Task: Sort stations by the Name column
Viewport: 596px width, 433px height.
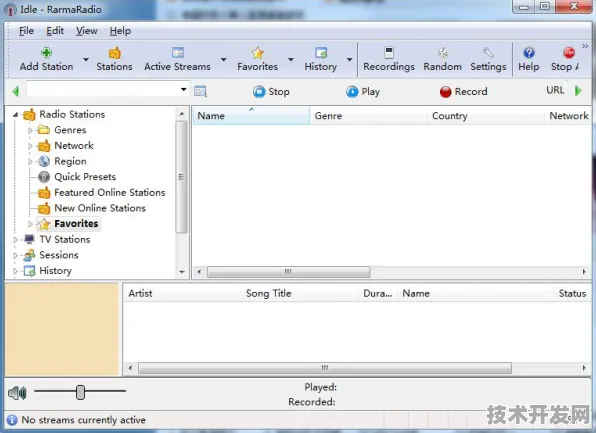Action: click(x=251, y=116)
